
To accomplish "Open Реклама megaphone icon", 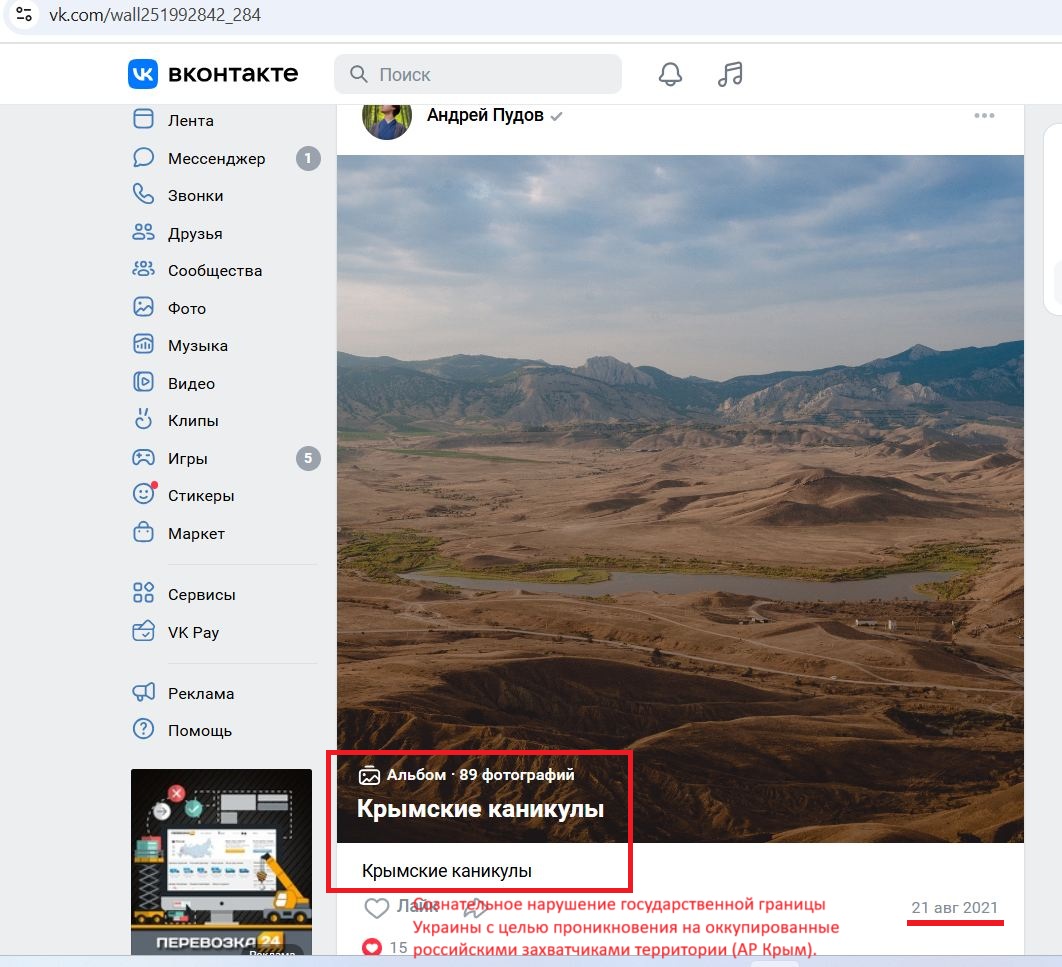I will click(144, 692).
